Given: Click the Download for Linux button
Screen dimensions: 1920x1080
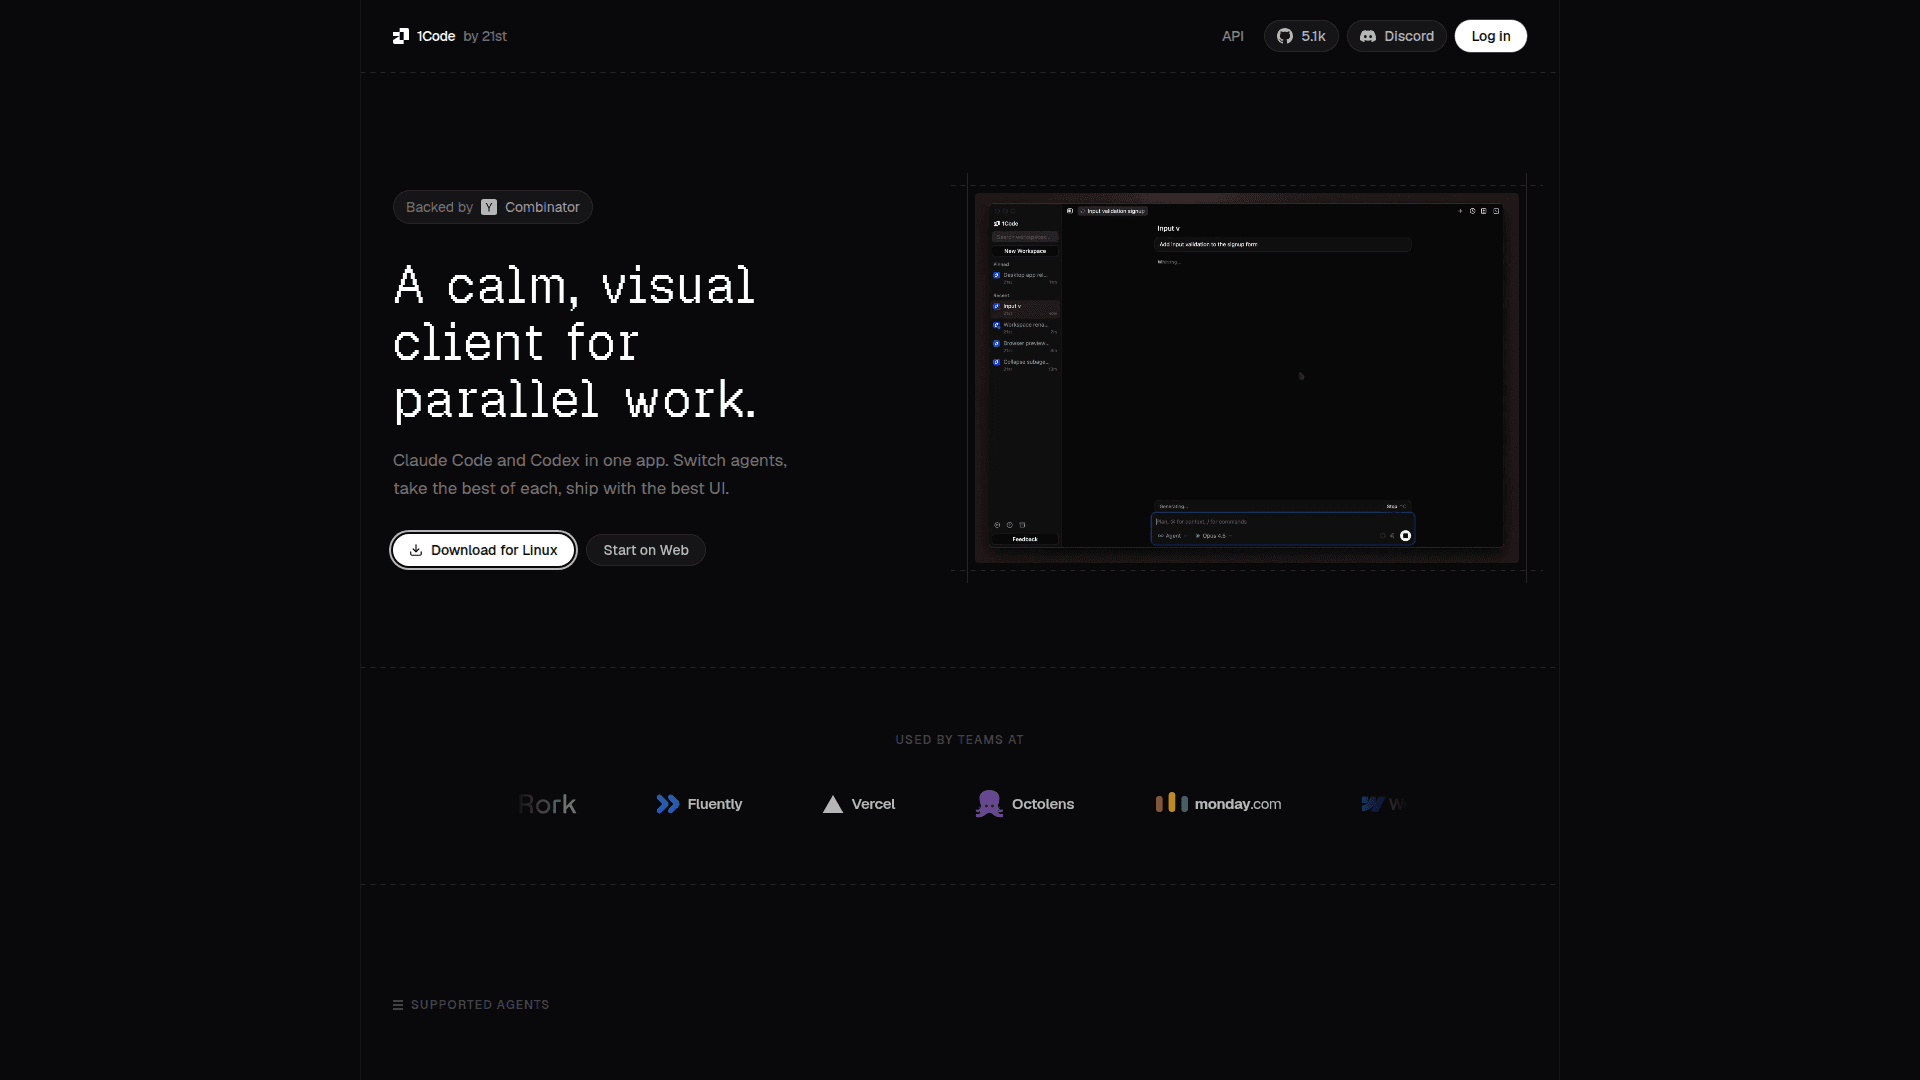Looking at the screenshot, I should pos(494,550).
